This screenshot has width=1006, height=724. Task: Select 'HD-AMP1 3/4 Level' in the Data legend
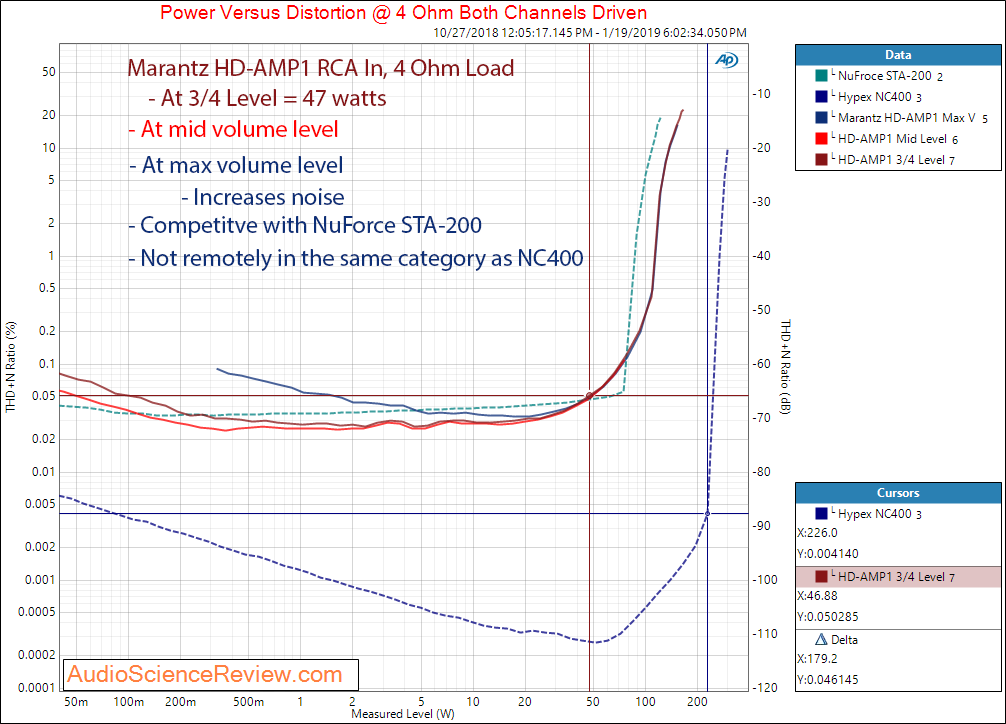(896, 160)
